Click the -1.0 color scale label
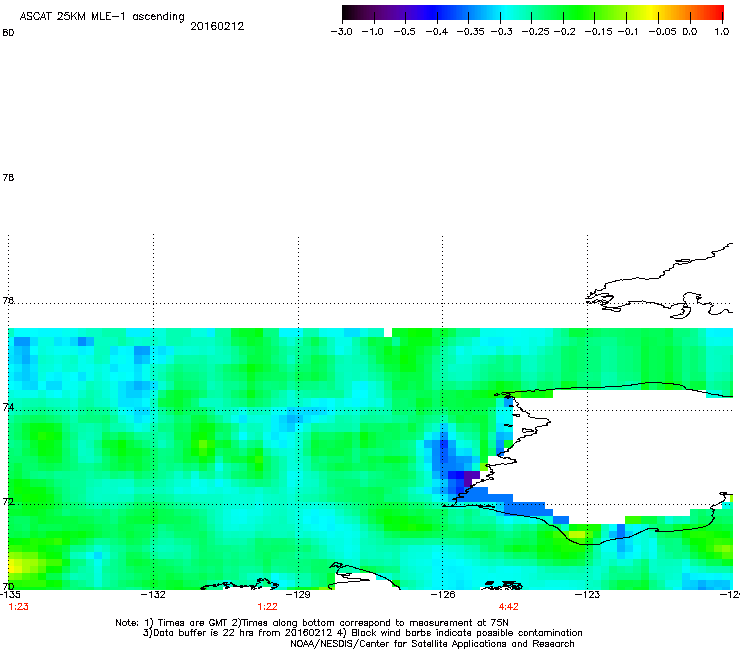The image size is (740, 650). pos(372,32)
